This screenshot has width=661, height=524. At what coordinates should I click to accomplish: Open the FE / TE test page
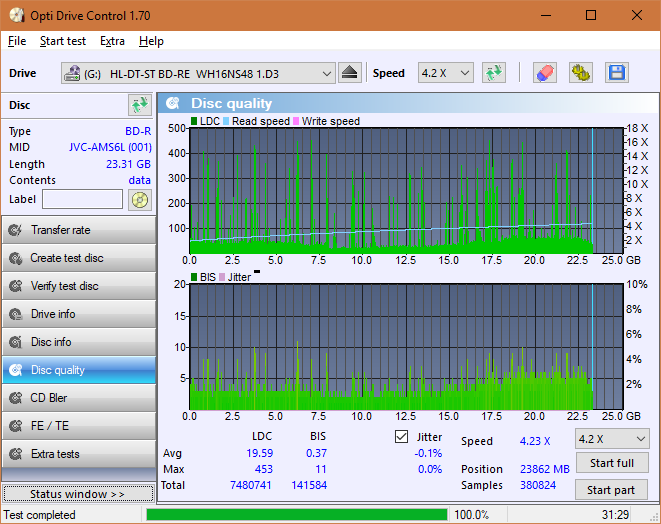[x=79, y=426]
